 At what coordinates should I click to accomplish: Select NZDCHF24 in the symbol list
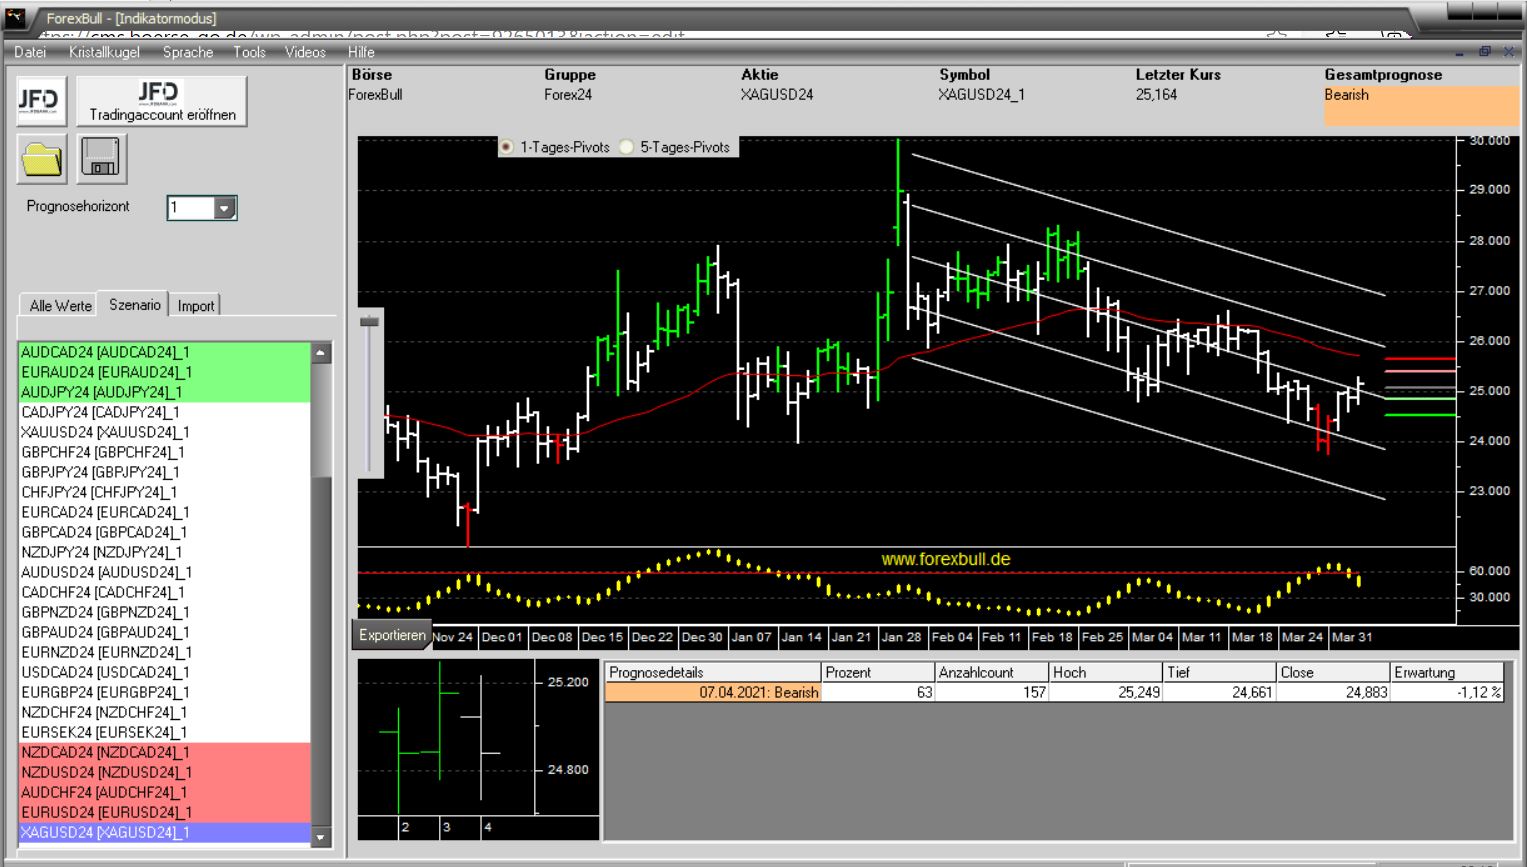tap(165, 712)
